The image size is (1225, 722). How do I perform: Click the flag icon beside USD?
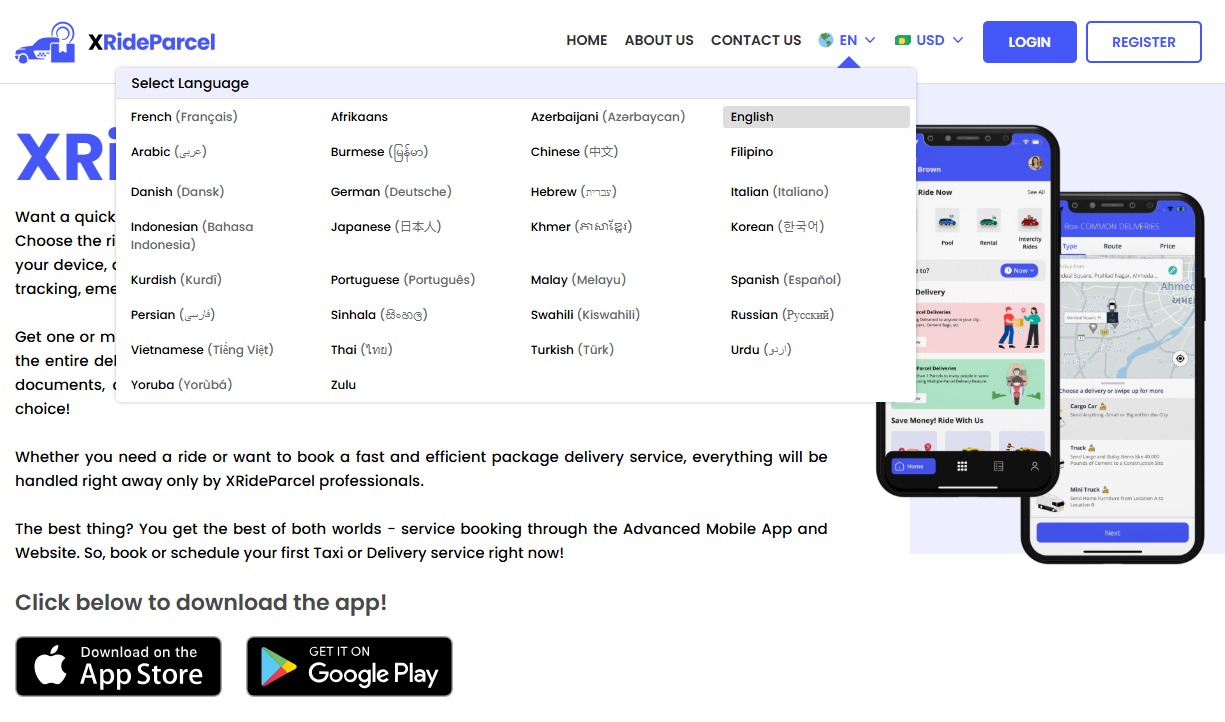[x=902, y=41]
